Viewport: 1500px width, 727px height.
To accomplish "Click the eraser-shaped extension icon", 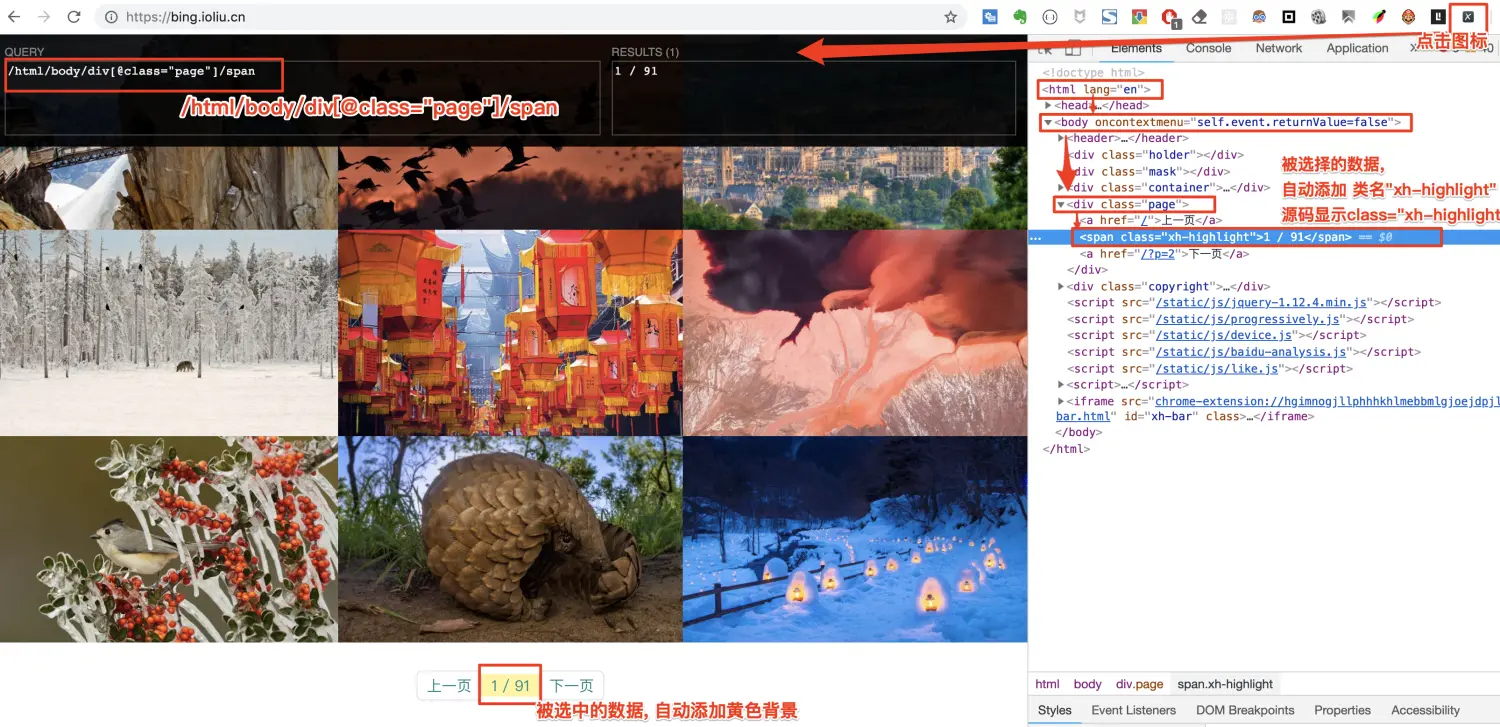I will point(1198,16).
